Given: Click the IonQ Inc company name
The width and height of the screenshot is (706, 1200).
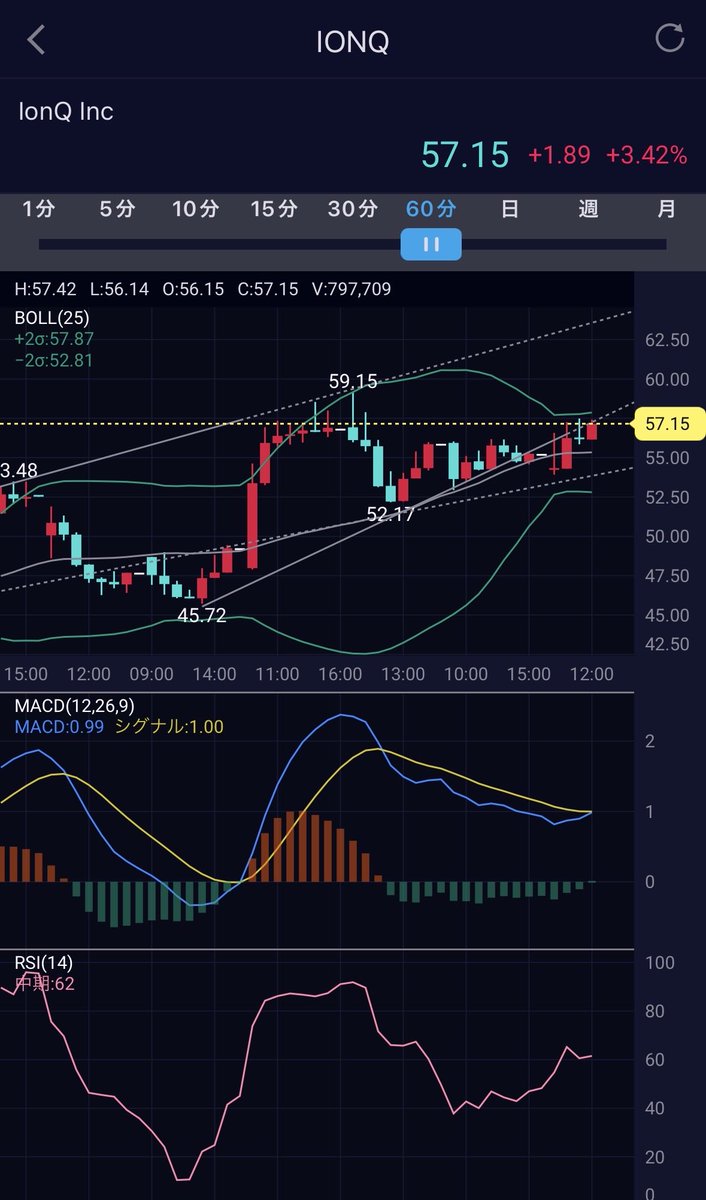Looking at the screenshot, I should (x=66, y=112).
